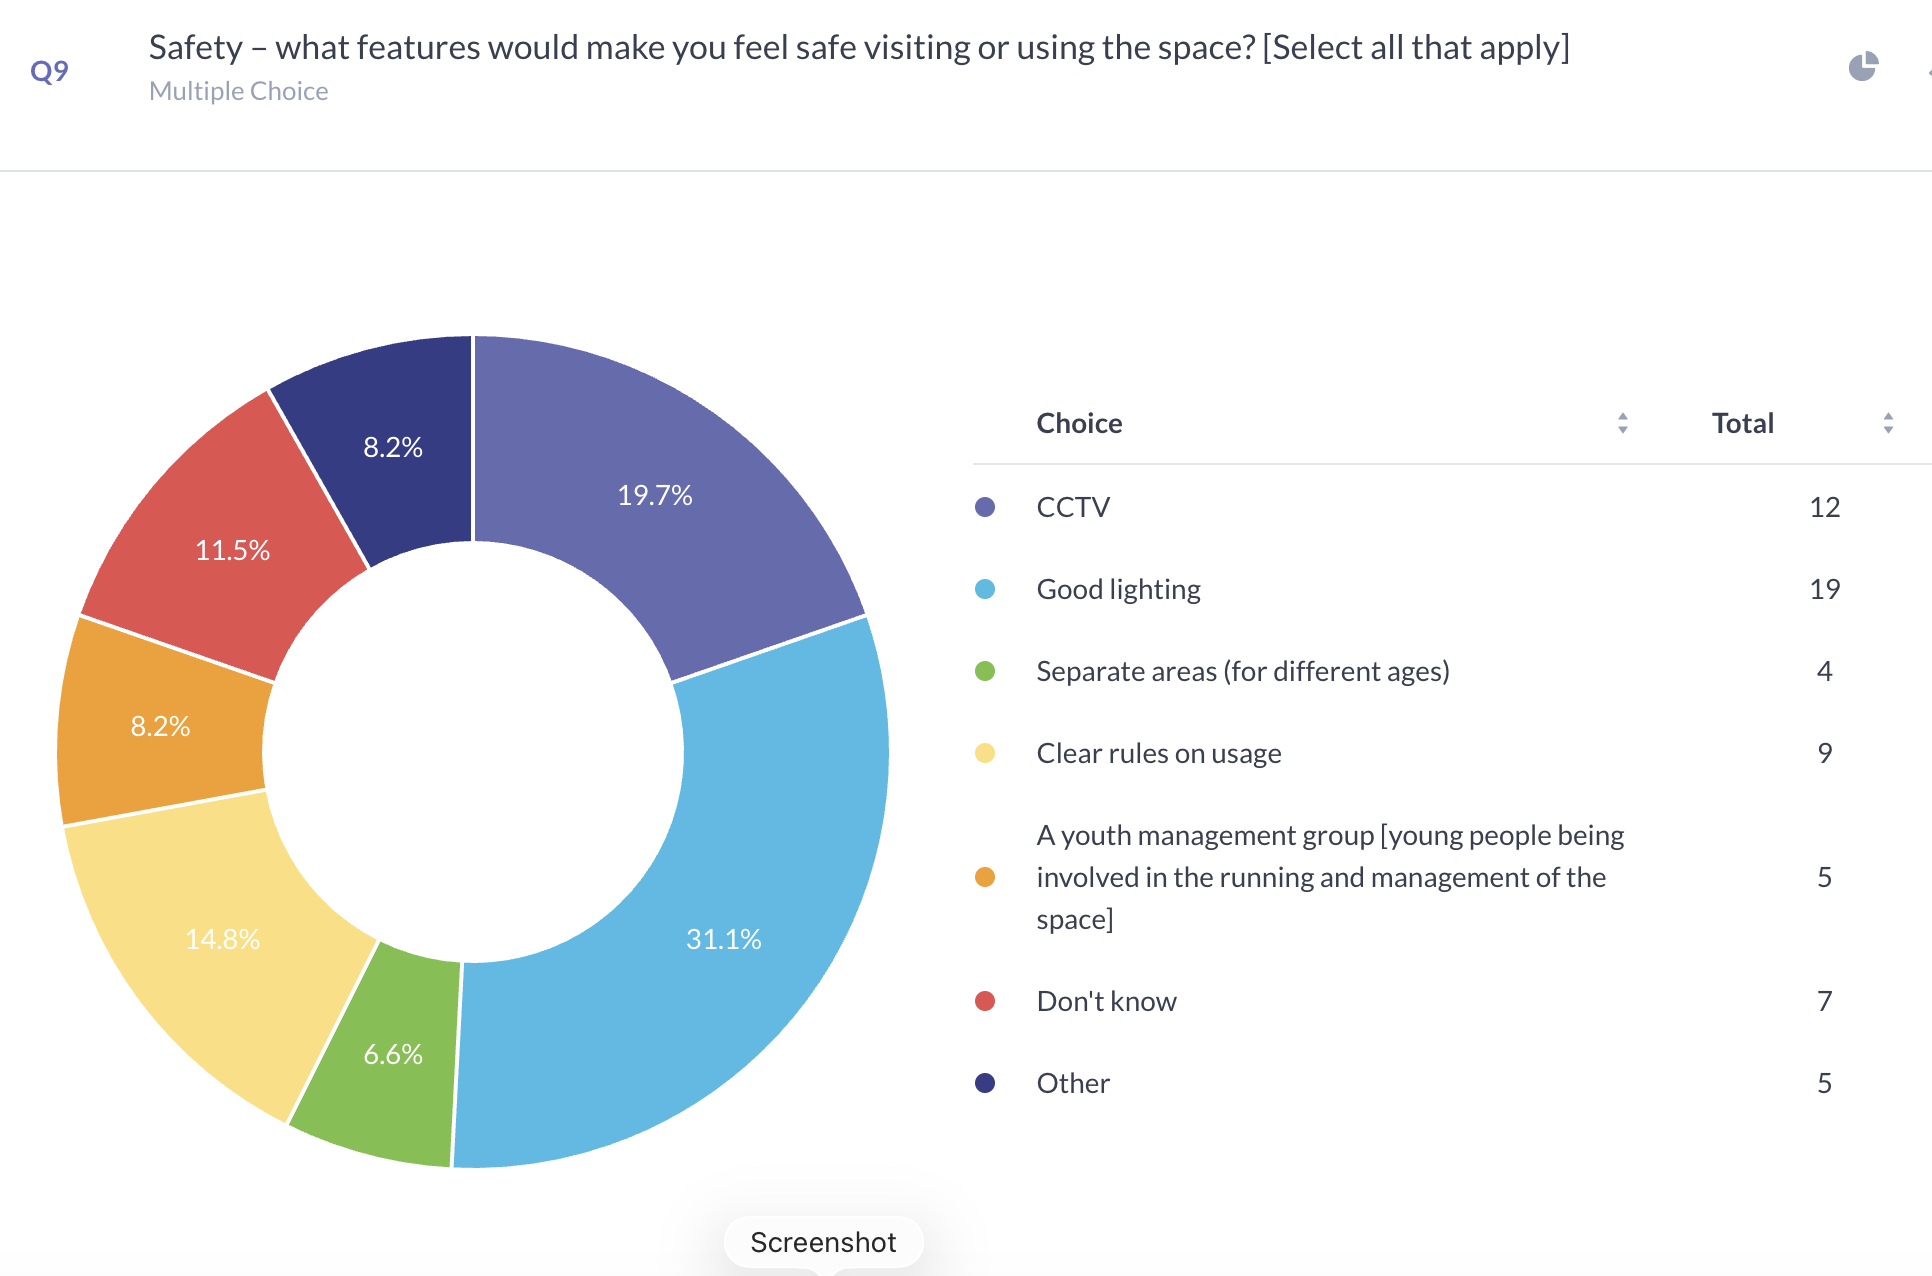The image size is (1932, 1276).
Task: Sort table by Total column arrows
Action: (1887, 423)
